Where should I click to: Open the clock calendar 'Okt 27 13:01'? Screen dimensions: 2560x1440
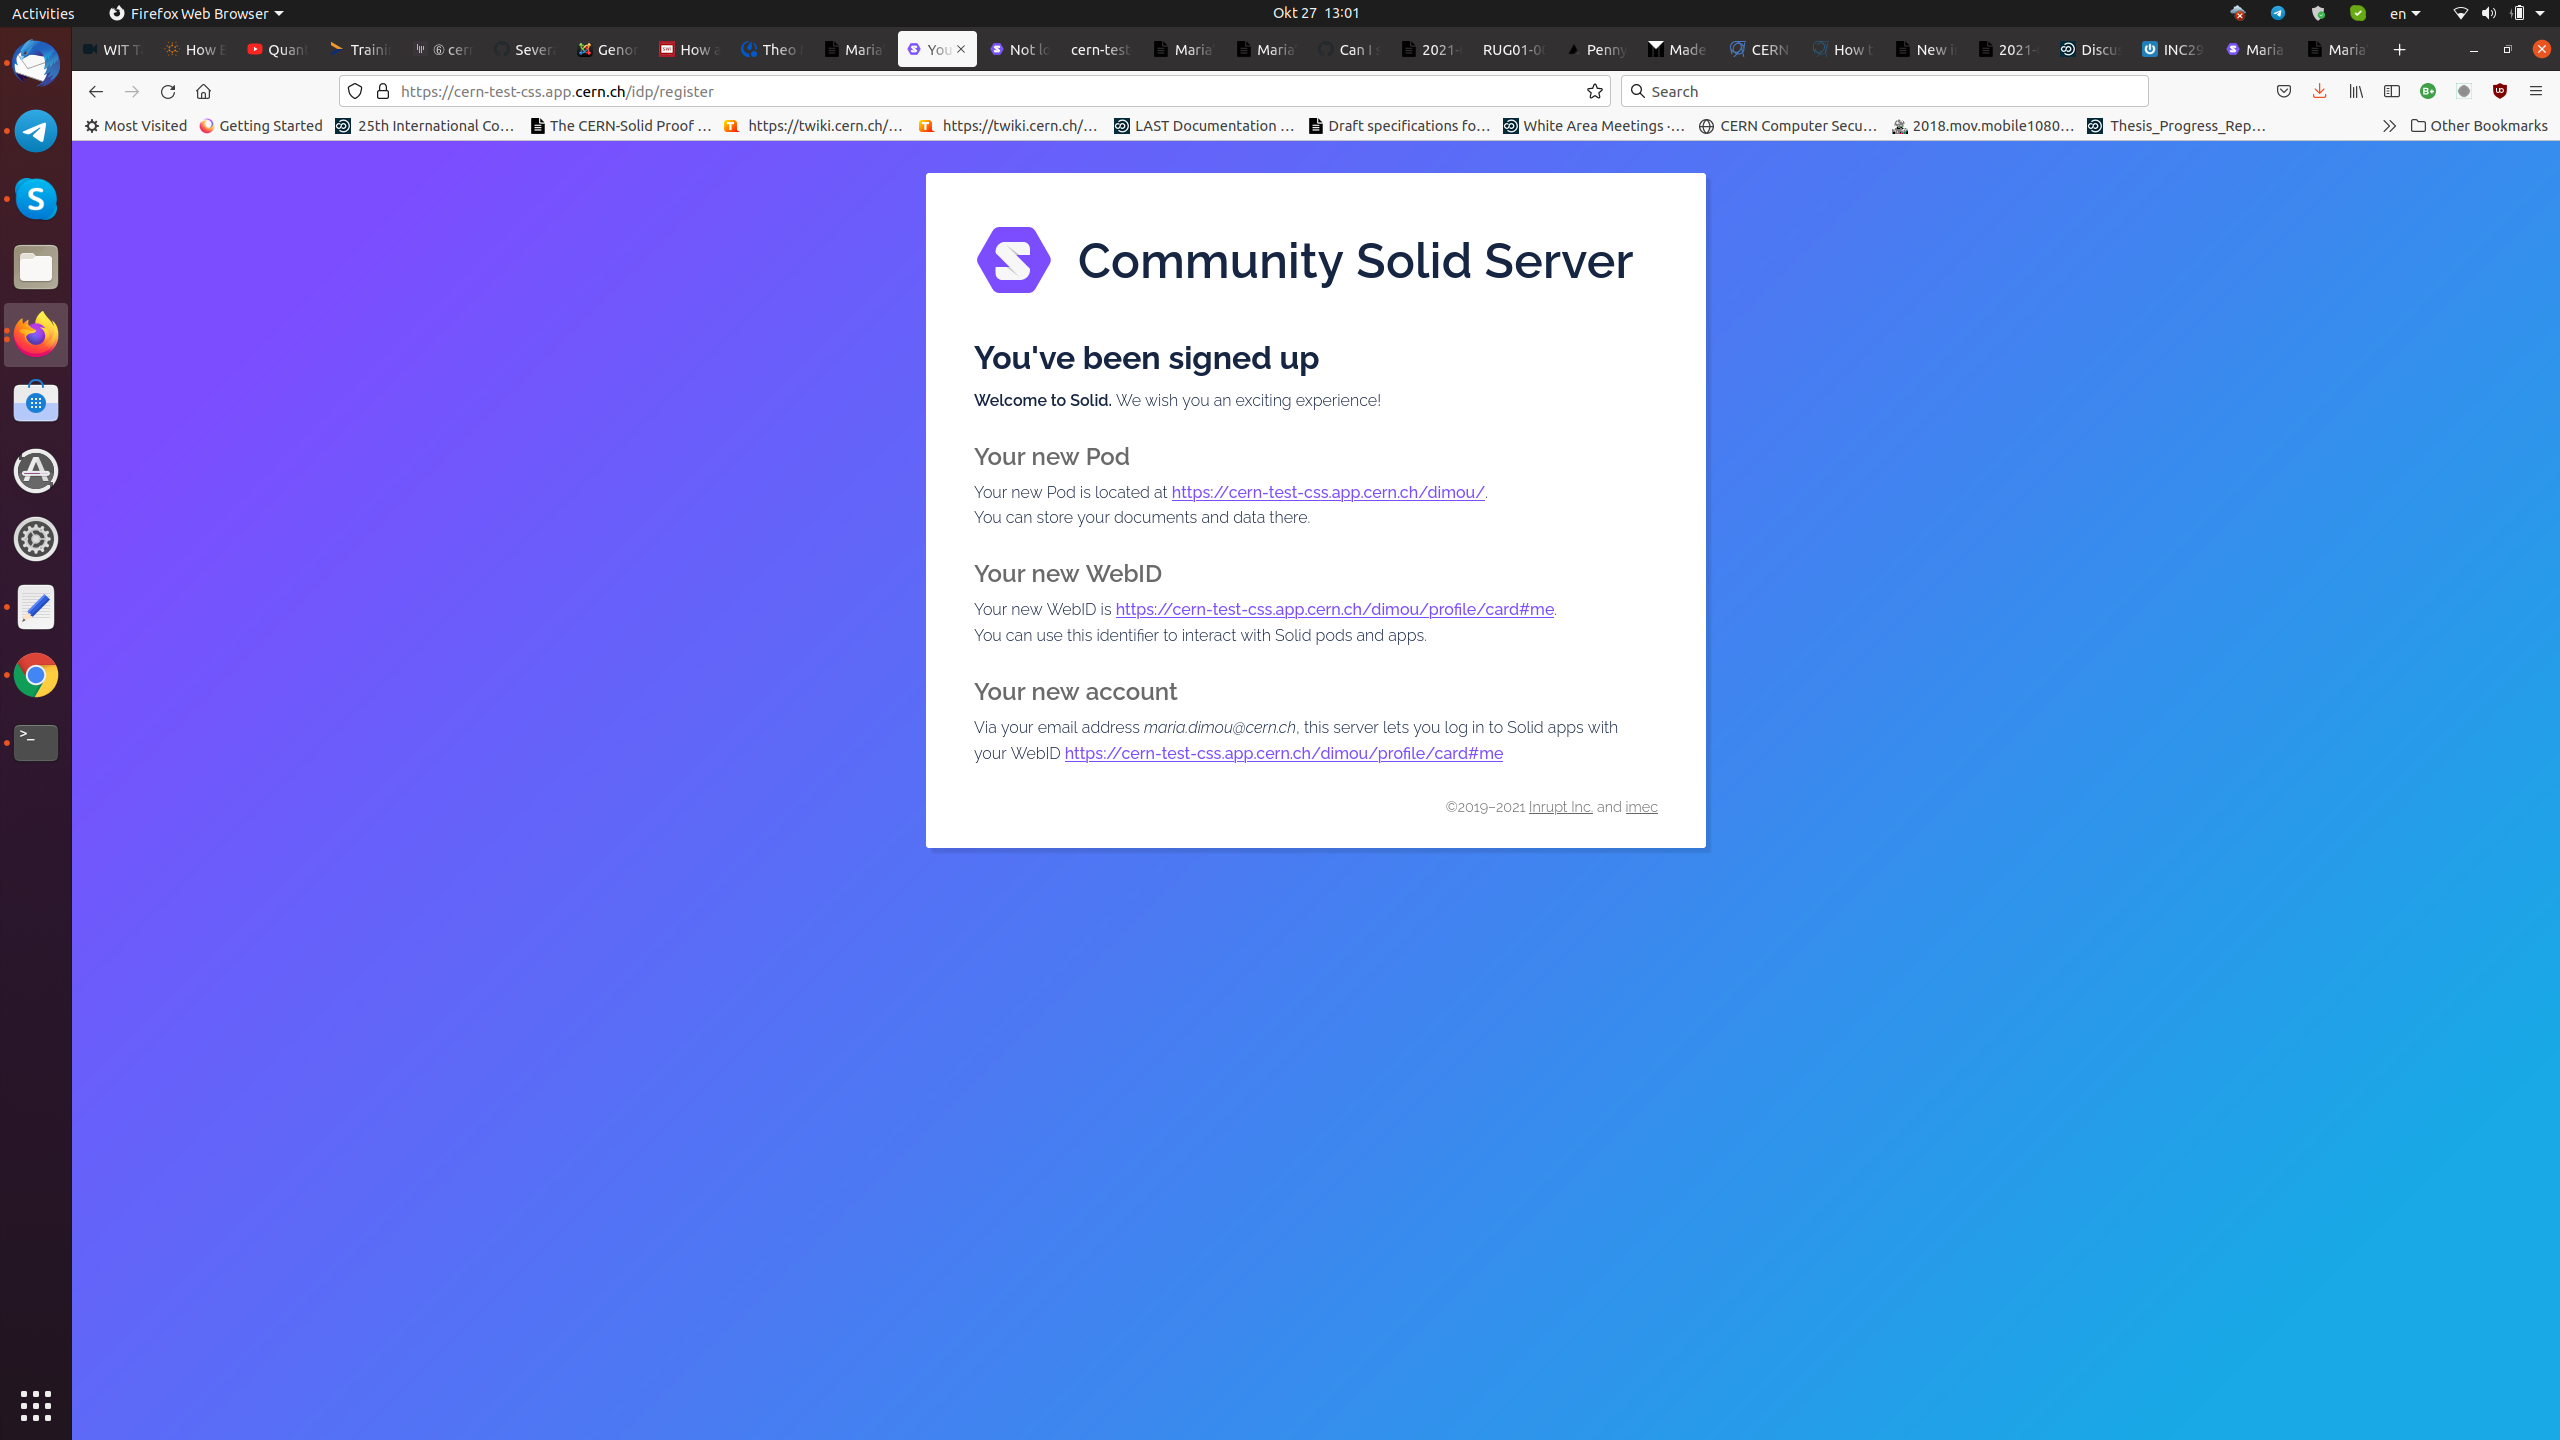click(1316, 13)
